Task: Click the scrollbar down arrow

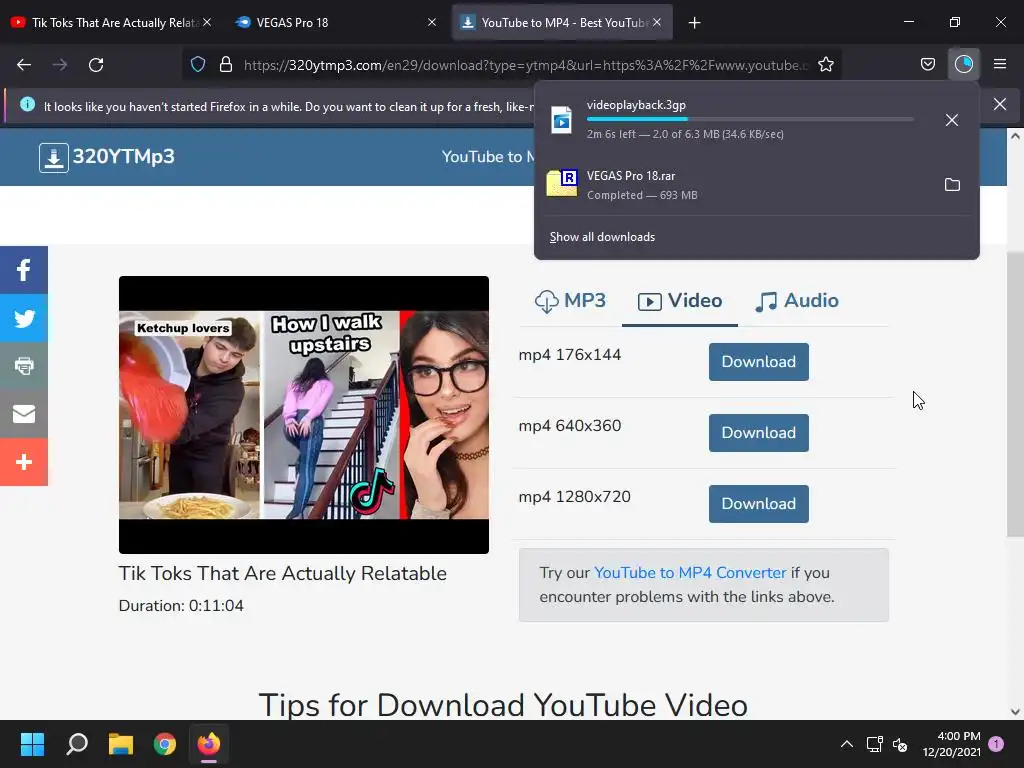Action: point(1015,711)
